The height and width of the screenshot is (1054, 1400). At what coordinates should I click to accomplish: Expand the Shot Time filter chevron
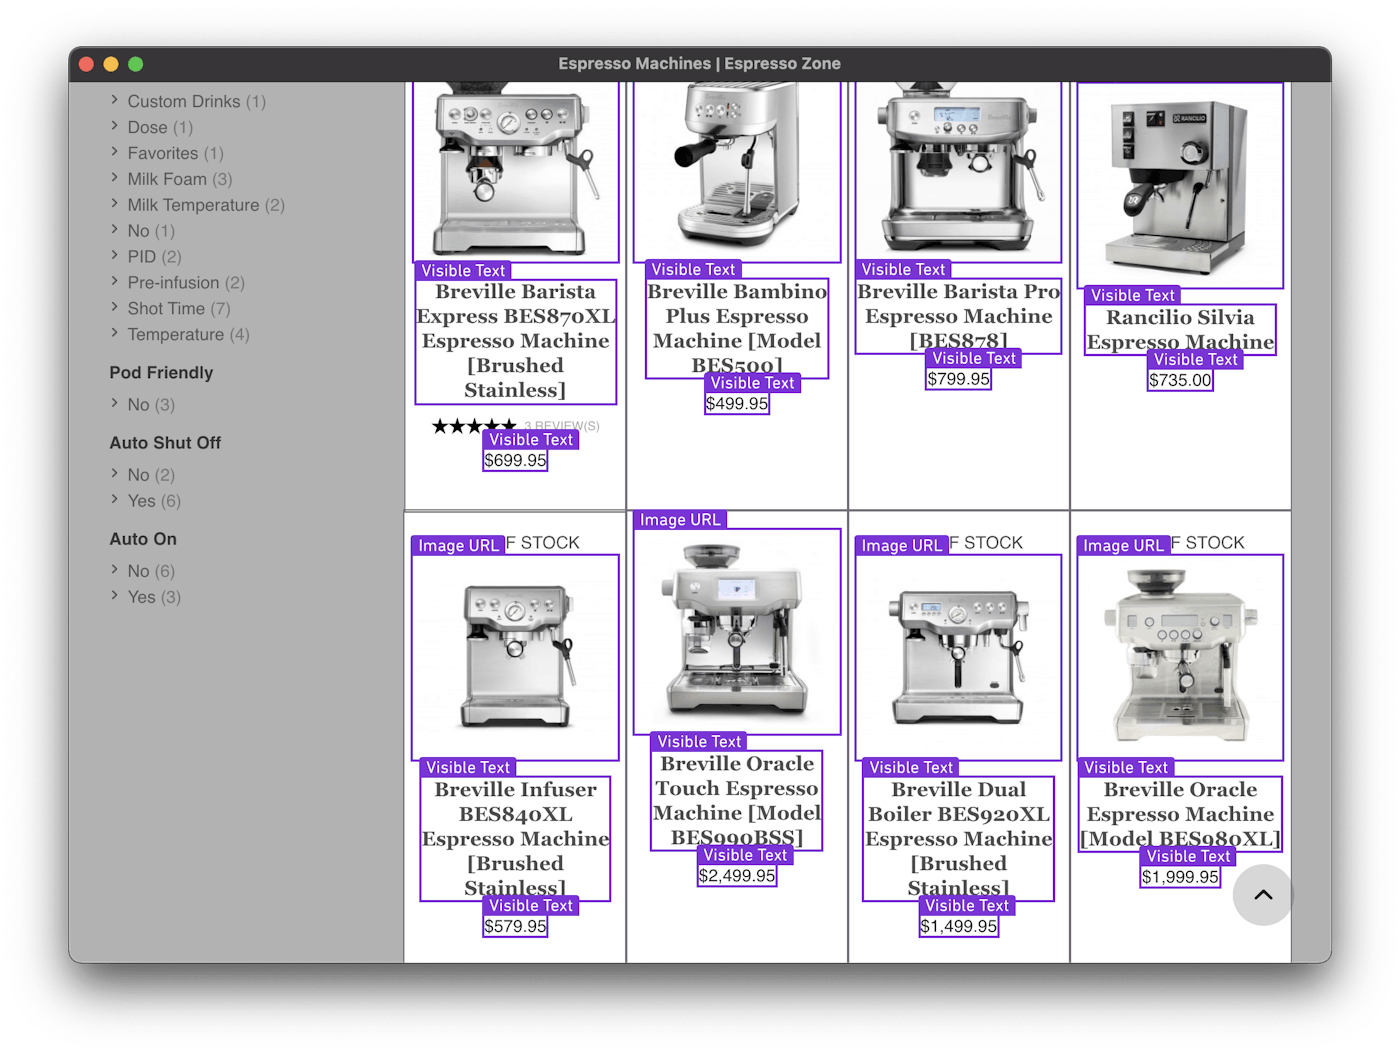(114, 308)
